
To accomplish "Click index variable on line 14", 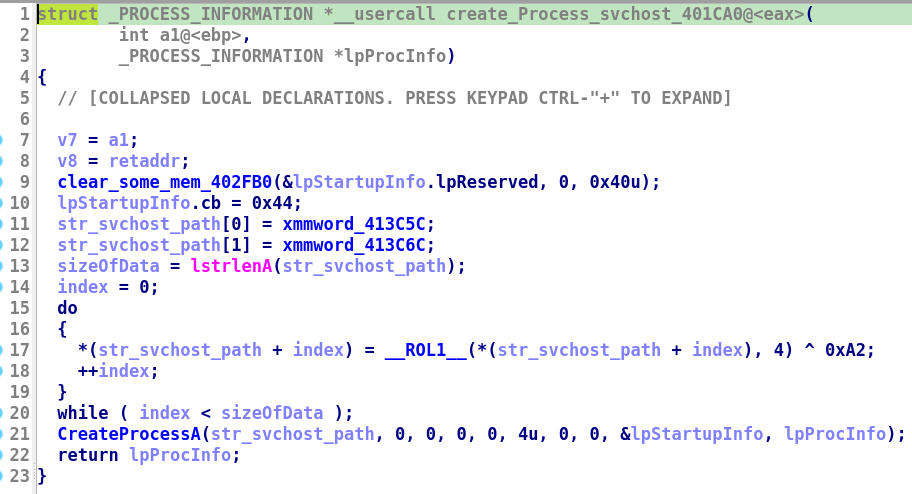I will pyautogui.click(x=83, y=287).
